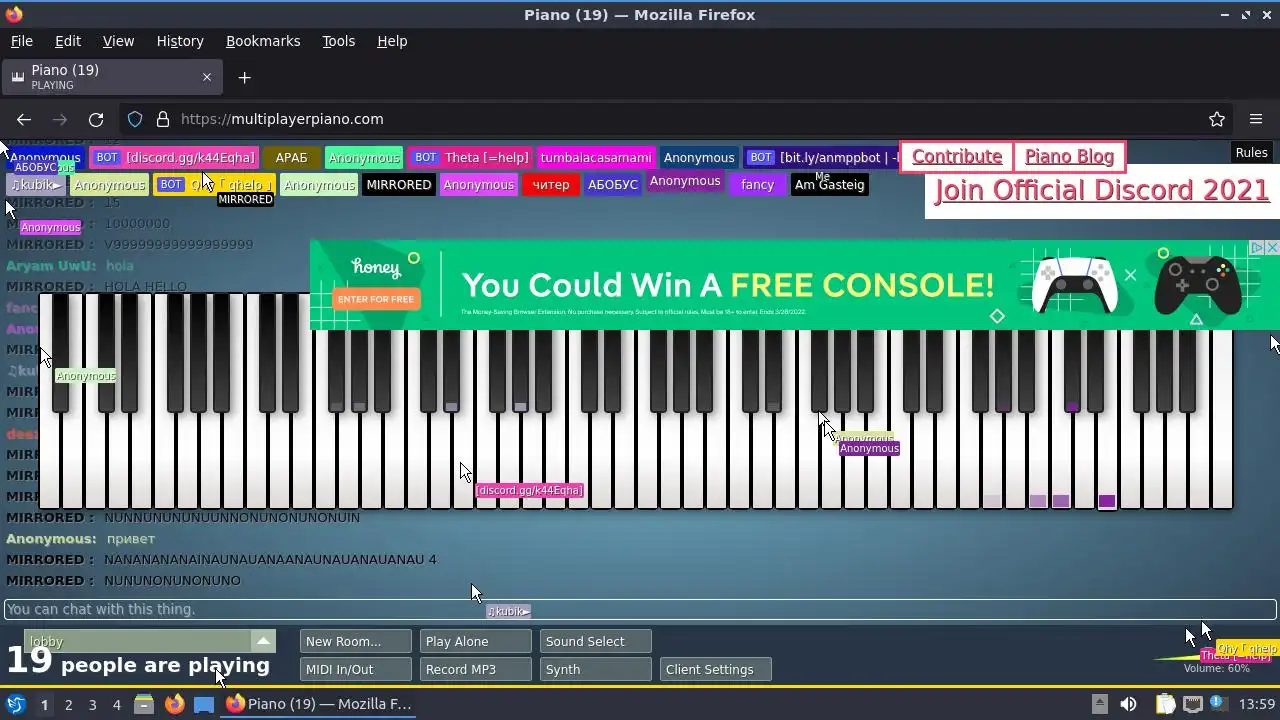Select bot user Theta [=help]
The width and height of the screenshot is (1280, 720).
coord(470,157)
